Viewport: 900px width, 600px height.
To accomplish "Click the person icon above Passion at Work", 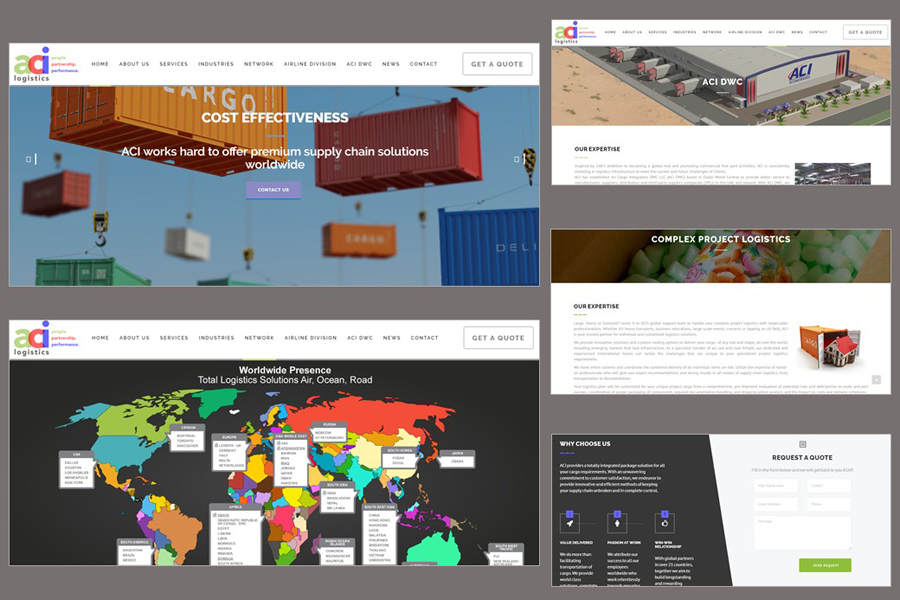I will point(617,521).
